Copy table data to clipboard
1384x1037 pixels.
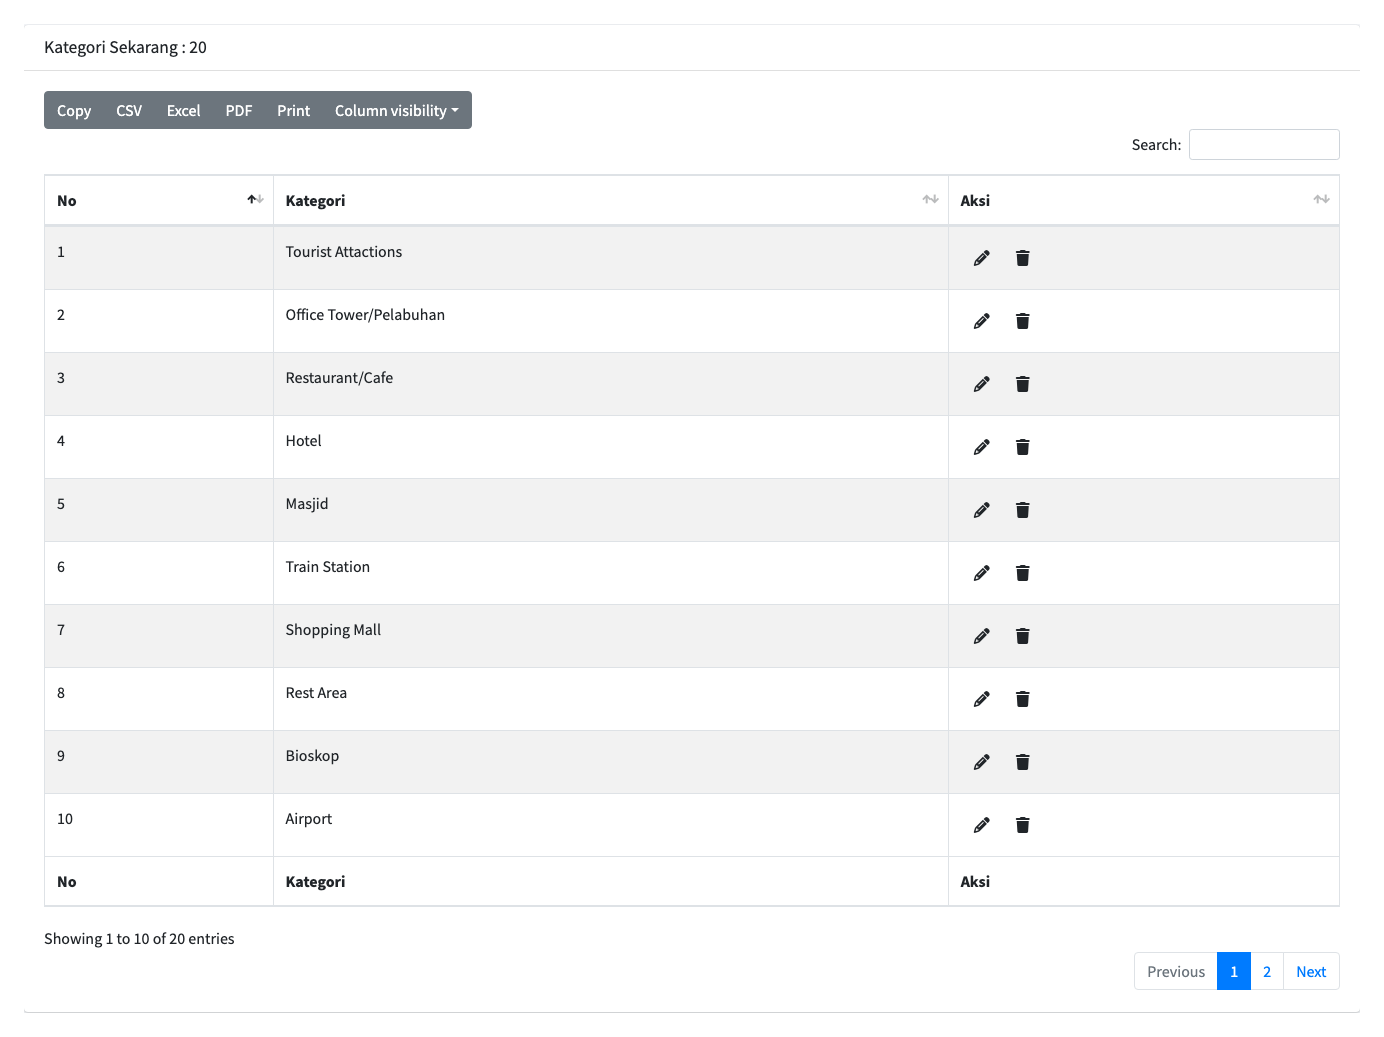pyautogui.click(x=74, y=110)
